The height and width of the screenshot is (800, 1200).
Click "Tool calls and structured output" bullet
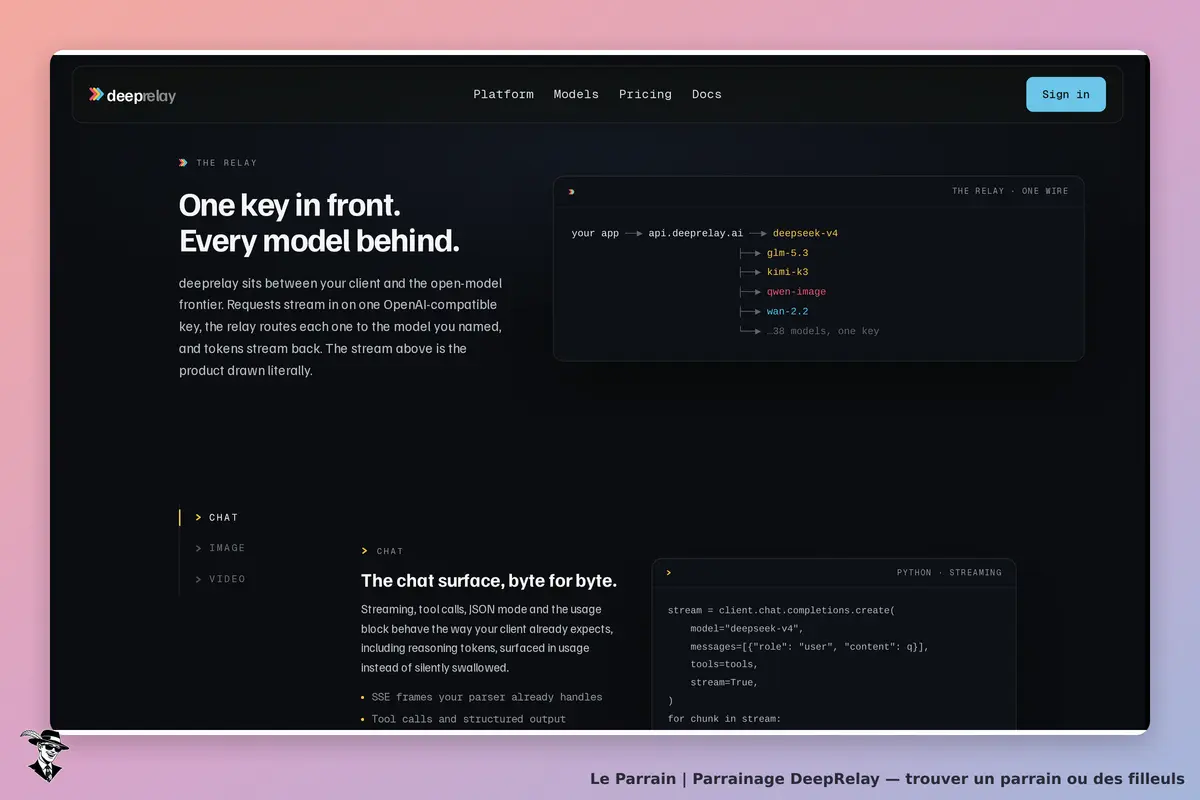[x=469, y=719]
